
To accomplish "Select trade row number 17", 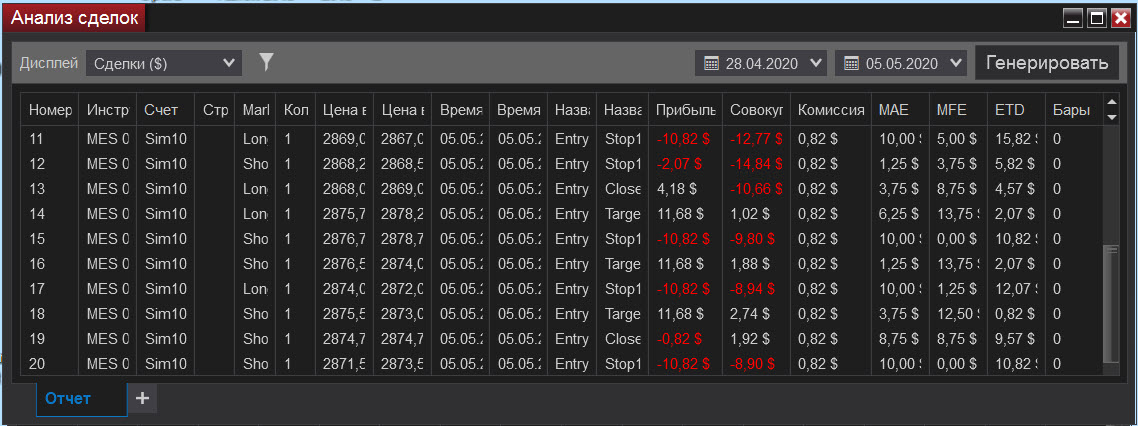I will coord(562,288).
